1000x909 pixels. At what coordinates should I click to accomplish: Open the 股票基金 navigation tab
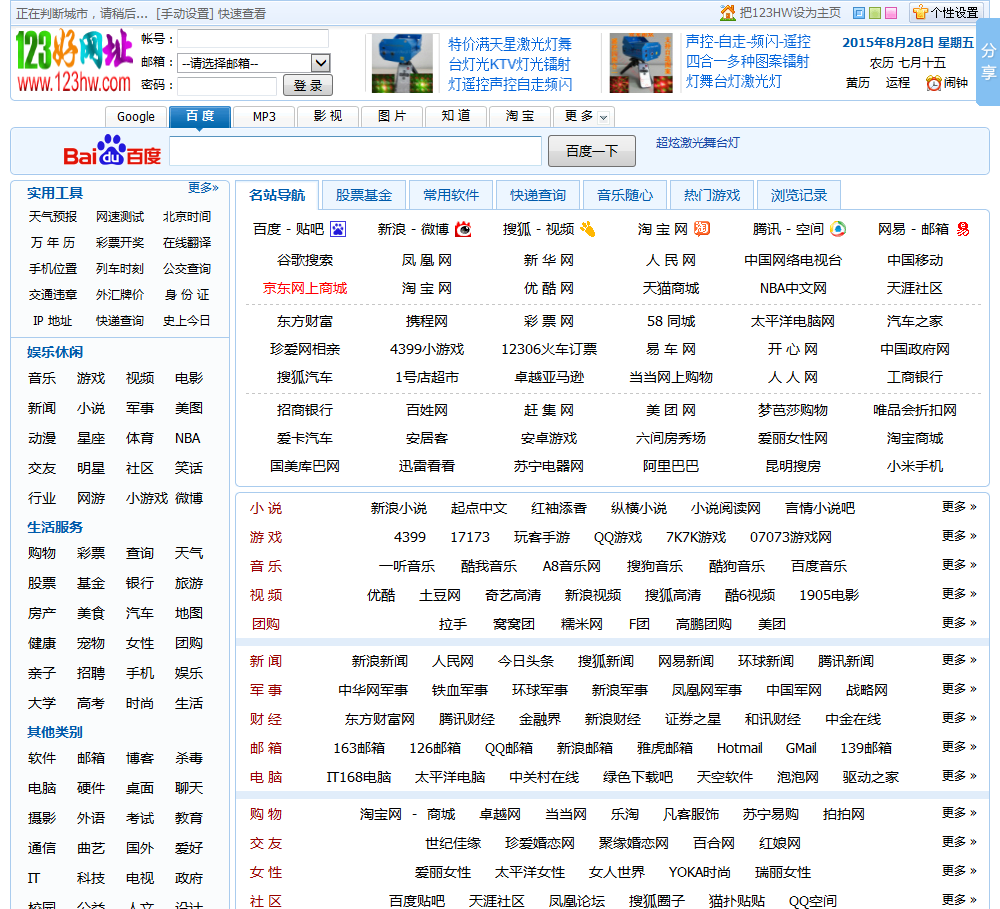coord(364,195)
